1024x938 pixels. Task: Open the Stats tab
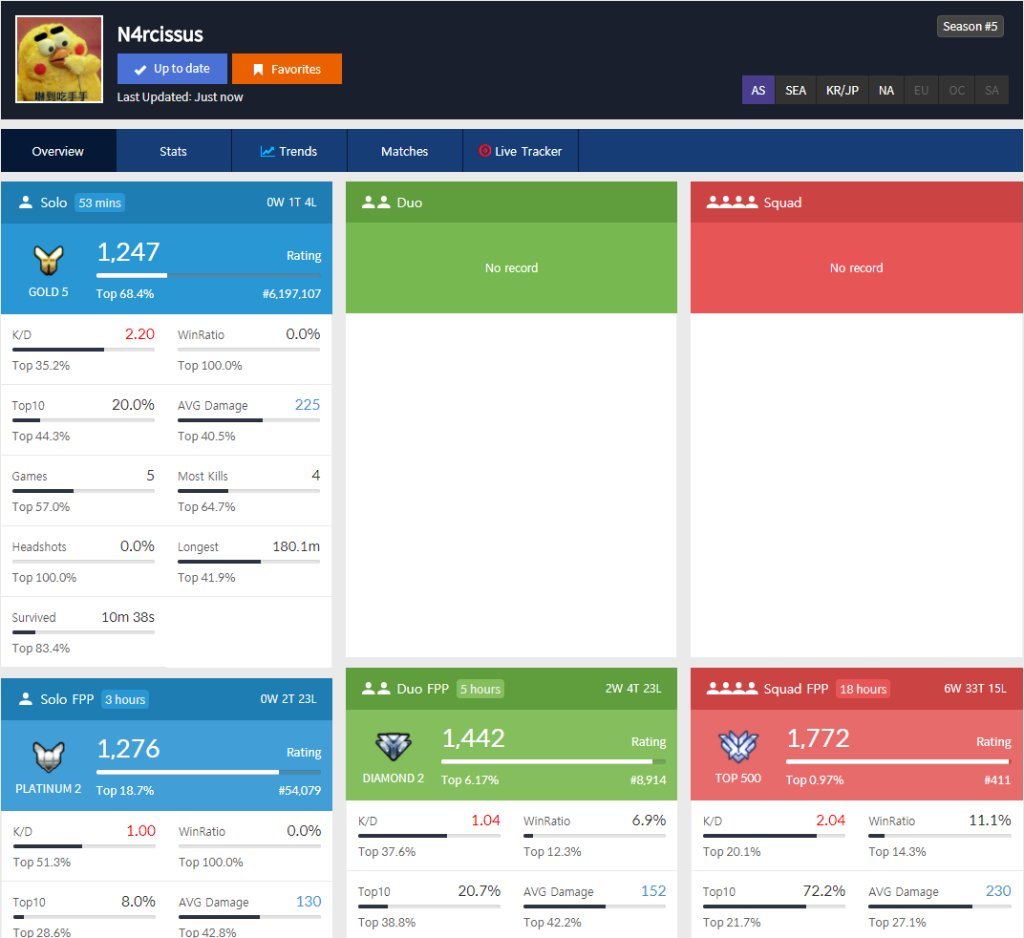click(173, 151)
